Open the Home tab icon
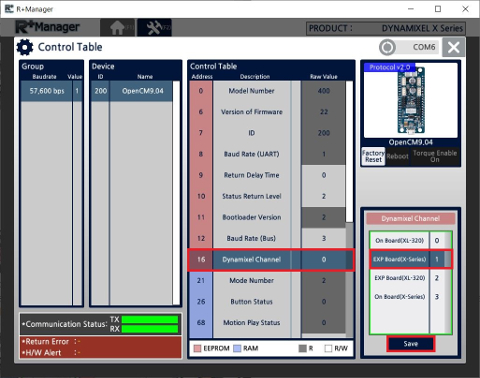480x378 pixels. tap(117, 28)
